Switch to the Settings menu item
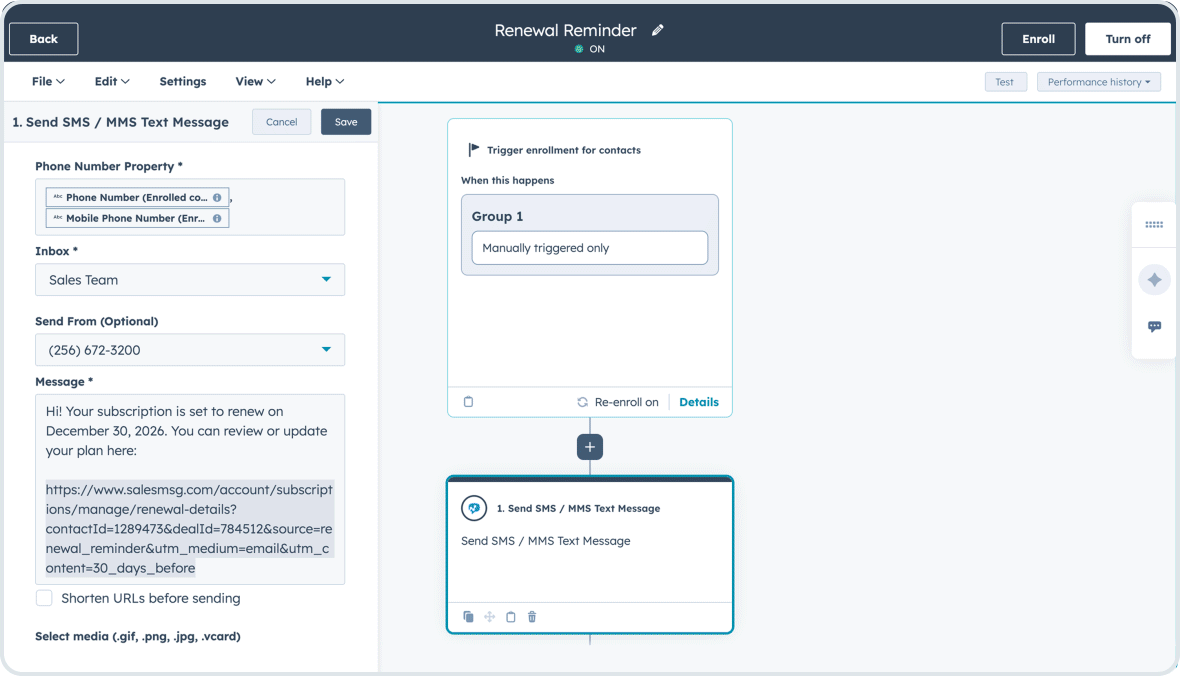Image resolution: width=1180 pixels, height=676 pixels. (182, 81)
